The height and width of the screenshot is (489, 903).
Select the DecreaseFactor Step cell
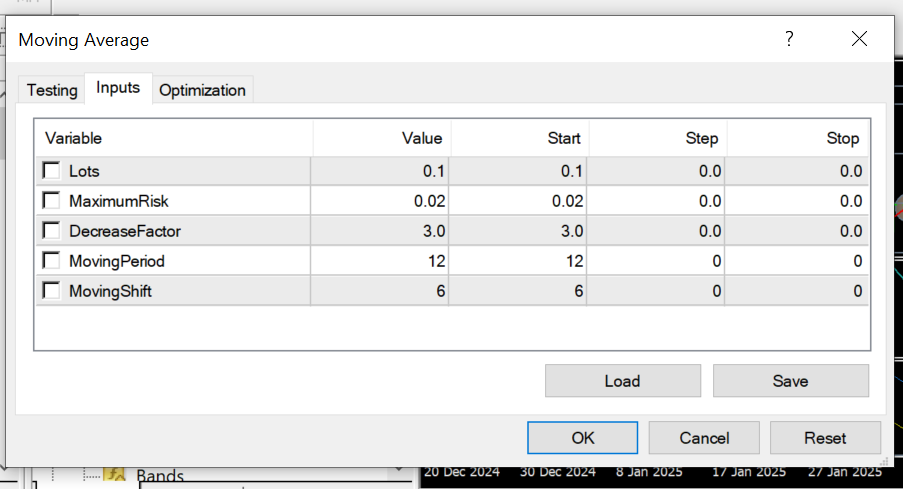click(x=656, y=231)
